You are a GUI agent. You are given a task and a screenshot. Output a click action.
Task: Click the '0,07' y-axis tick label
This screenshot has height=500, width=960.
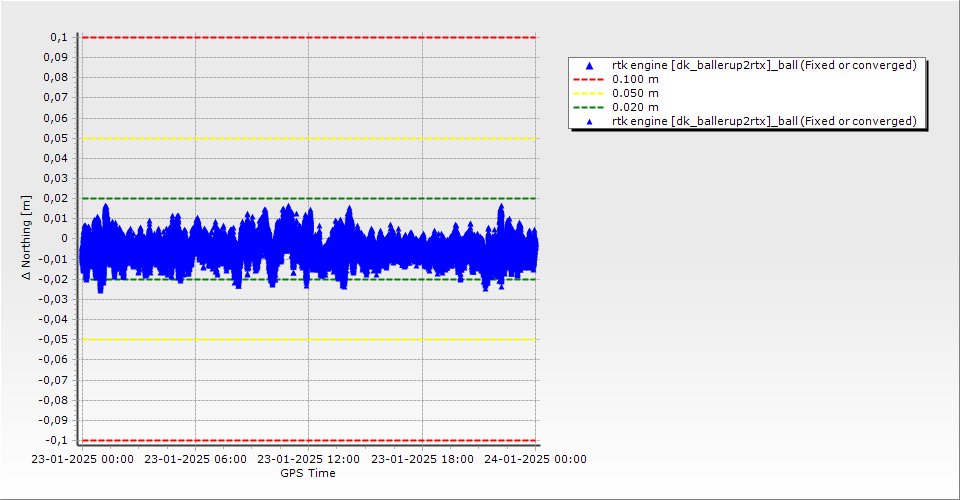tap(56, 98)
